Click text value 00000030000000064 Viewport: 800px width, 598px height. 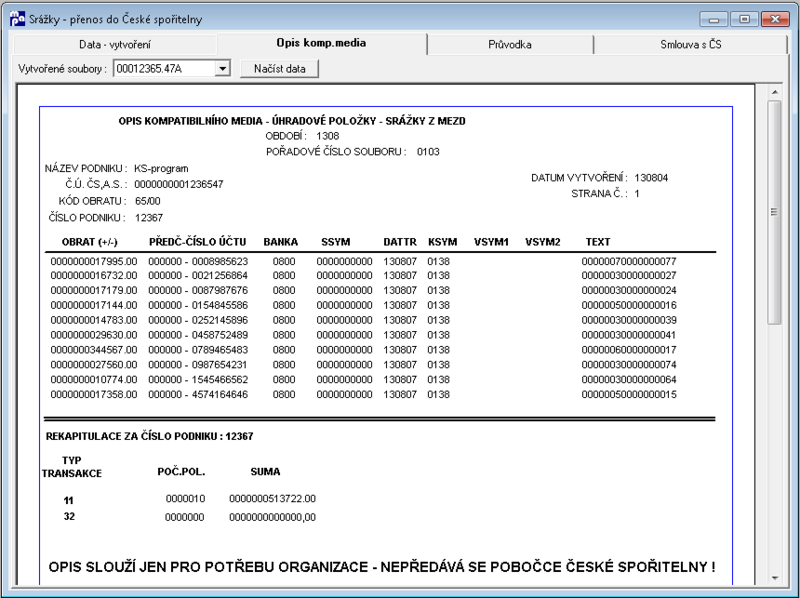[629, 380]
